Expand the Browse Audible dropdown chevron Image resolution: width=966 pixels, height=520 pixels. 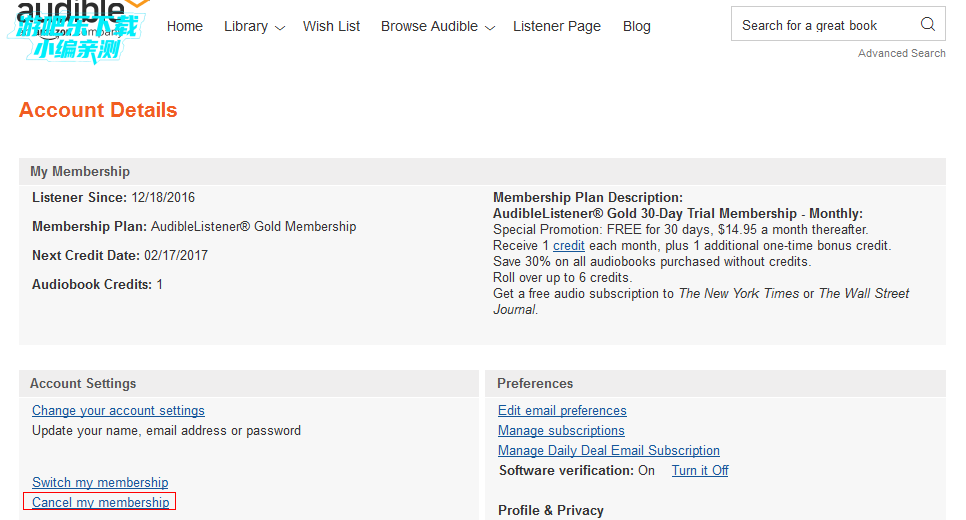490,28
